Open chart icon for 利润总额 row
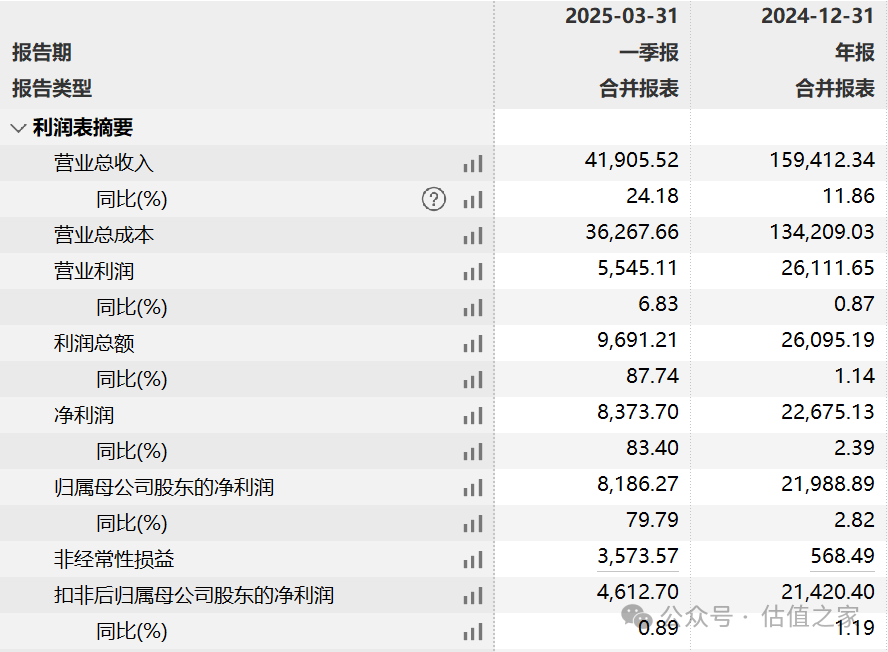This screenshot has width=888, height=652. (x=472, y=344)
